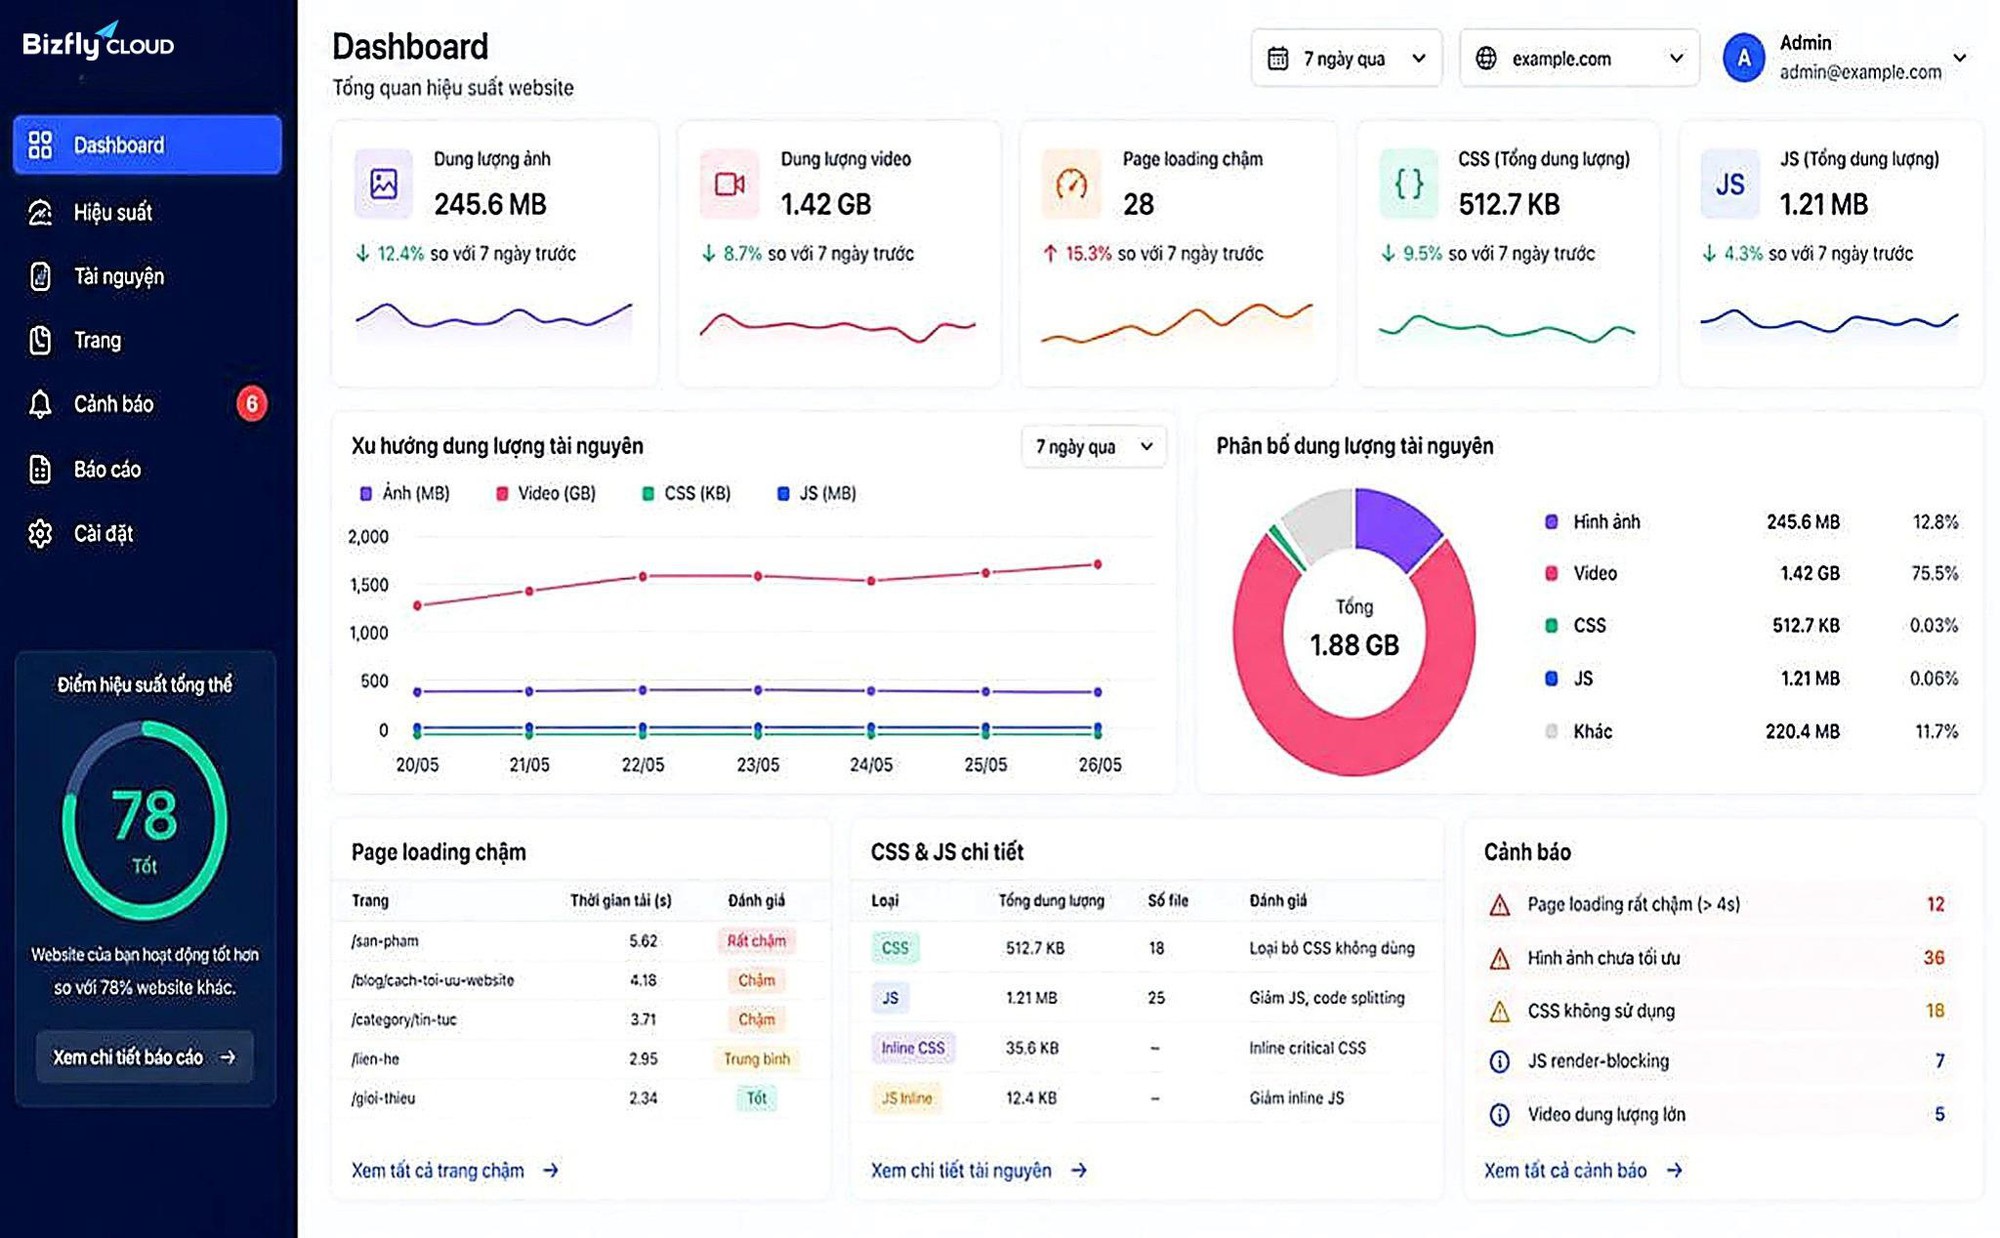Open the 7 ngày qua date range dropdown in header
Image resolution: width=2000 pixels, height=1238 pixels.
1346,58
